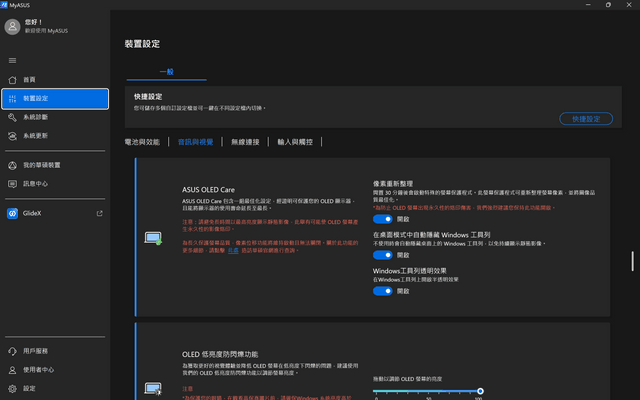Screen dimensions: 640x400
Task: Close the MyASUS window
Action: 629,5
